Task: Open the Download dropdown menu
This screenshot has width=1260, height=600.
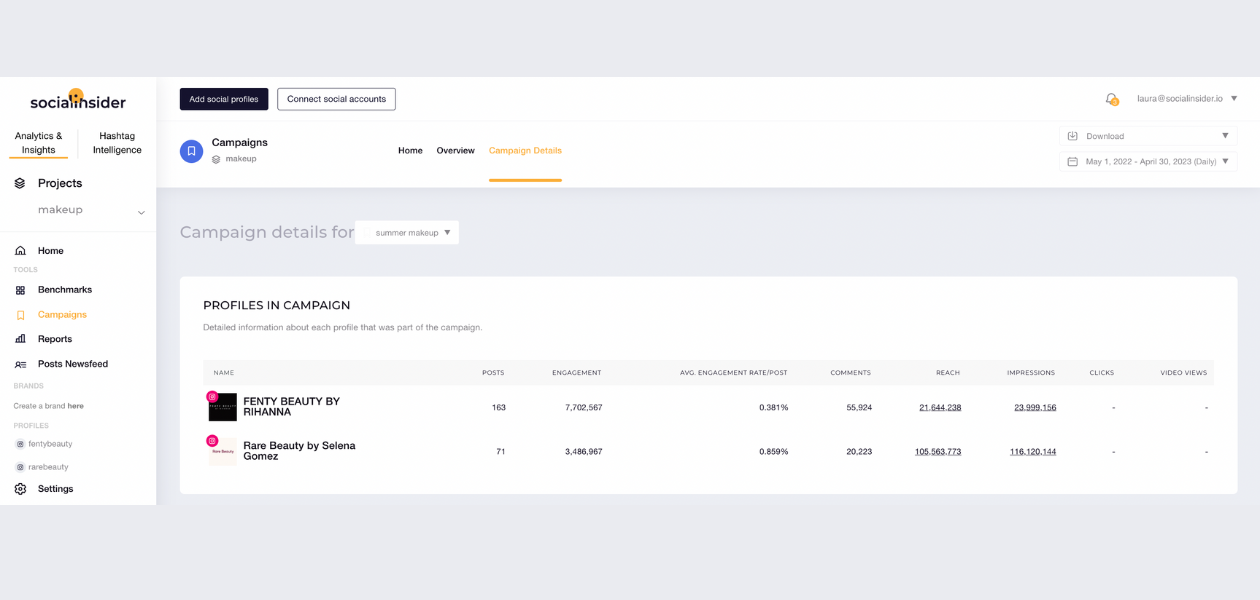Action: click(x=1148, y=136)
